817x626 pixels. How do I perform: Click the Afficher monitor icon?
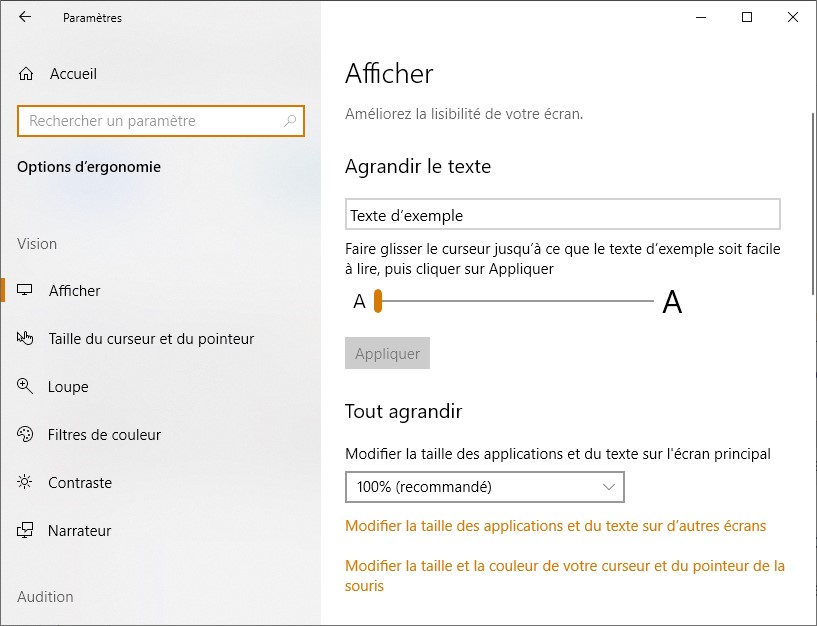pyautogui.click(x=26, y=291)
